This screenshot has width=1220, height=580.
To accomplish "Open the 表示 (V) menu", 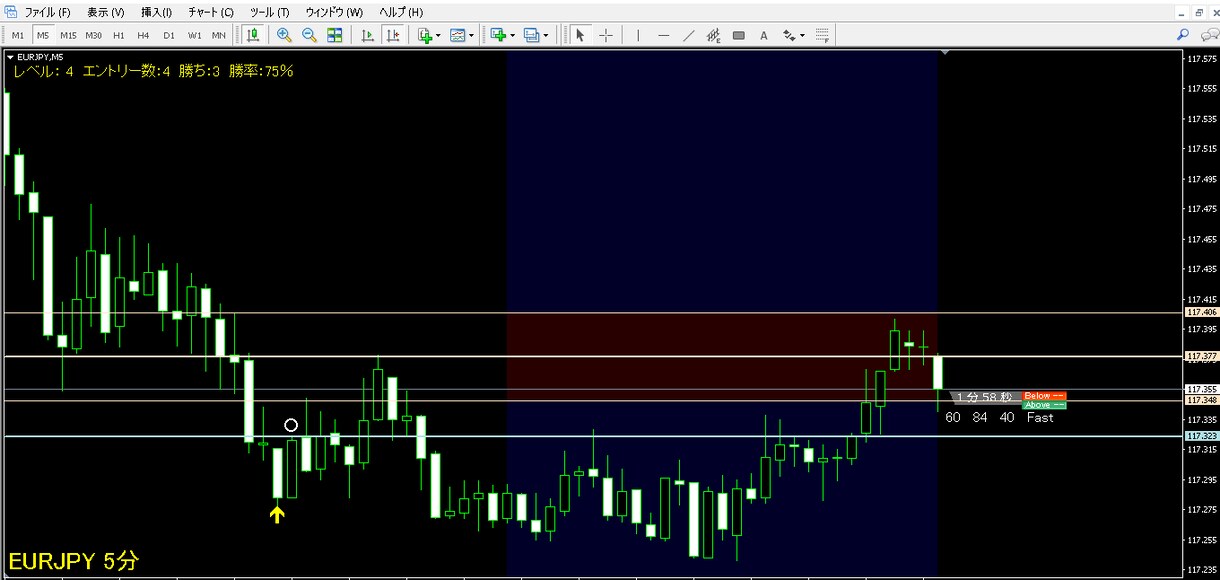I will tap(106, 12).
